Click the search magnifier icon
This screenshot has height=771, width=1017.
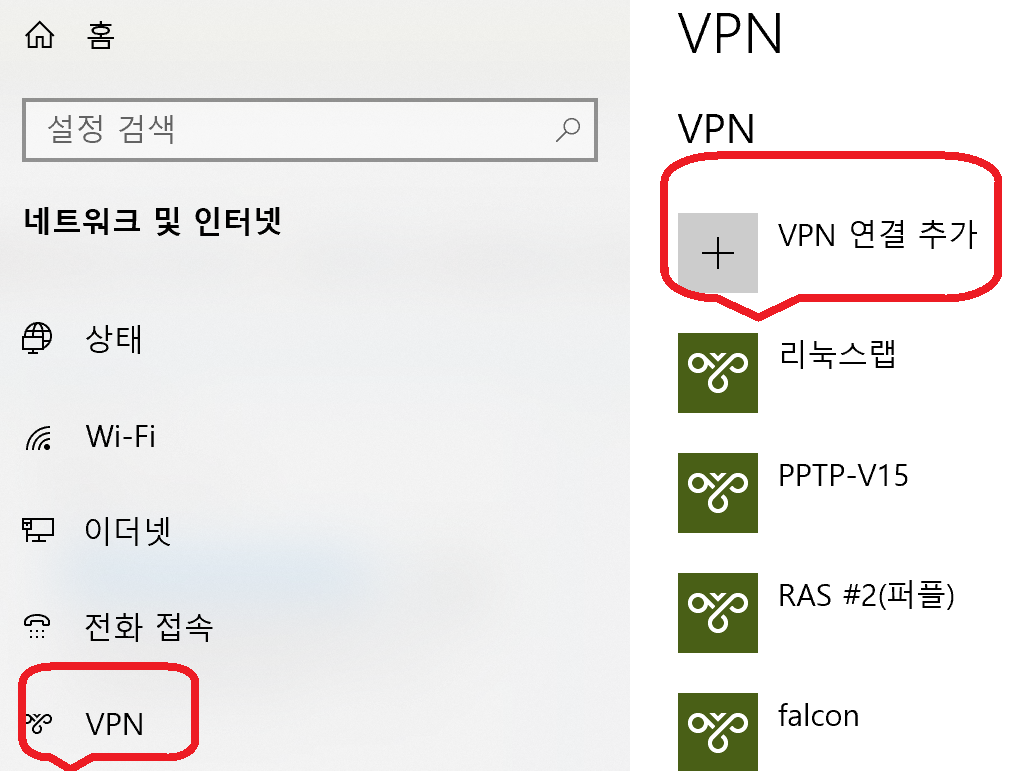(568, 130)
